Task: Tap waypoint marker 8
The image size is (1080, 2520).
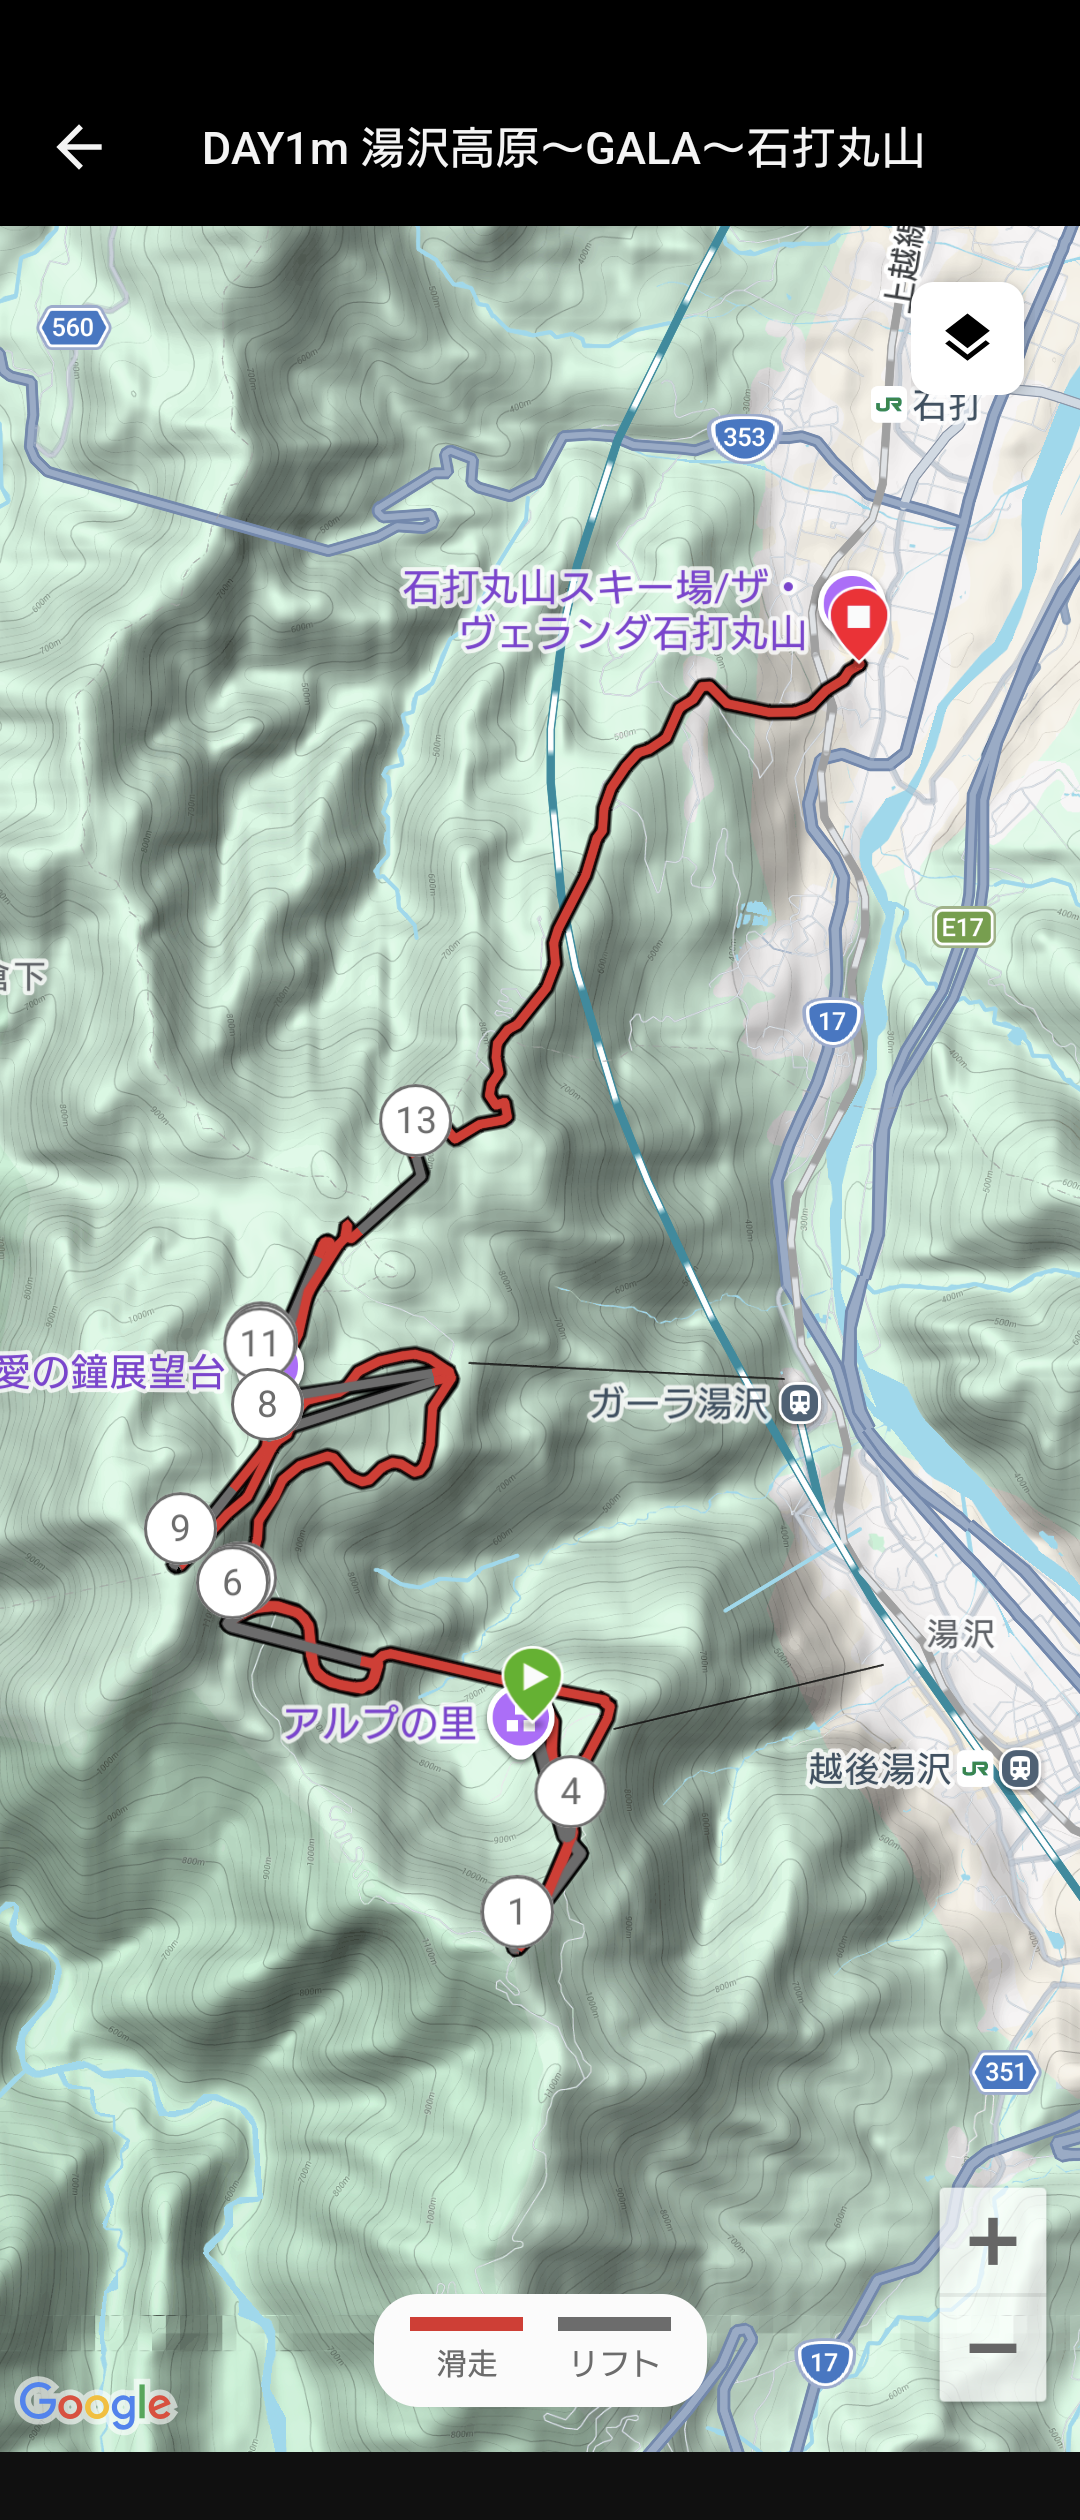Action: point(267,1404)
